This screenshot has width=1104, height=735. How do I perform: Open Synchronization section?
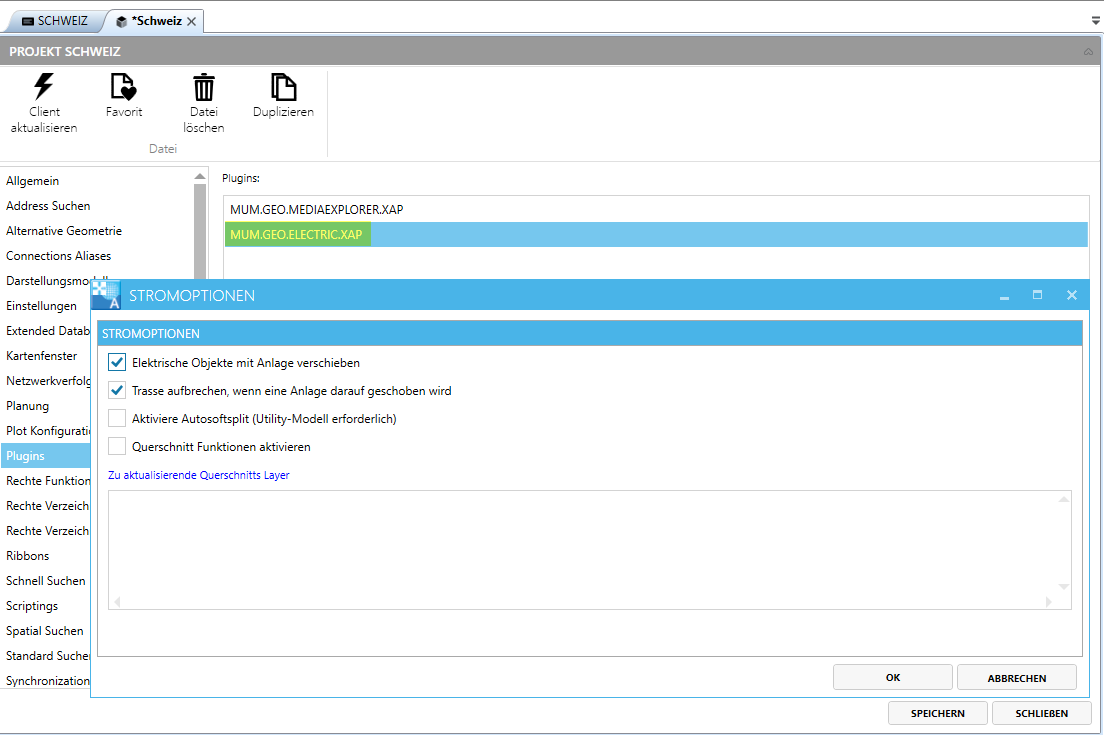tap(47, 681)
